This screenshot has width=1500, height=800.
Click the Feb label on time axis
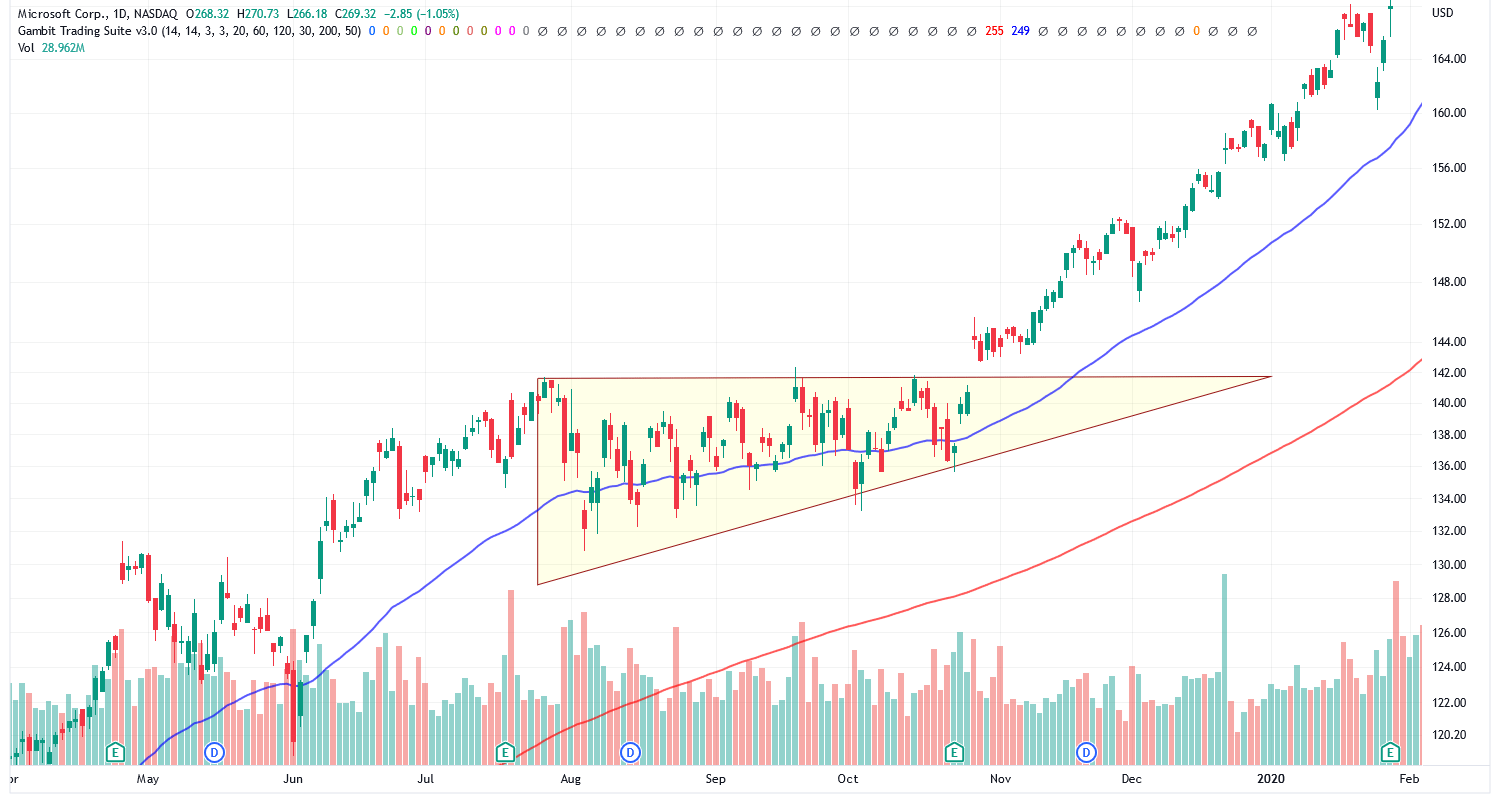1408,778
